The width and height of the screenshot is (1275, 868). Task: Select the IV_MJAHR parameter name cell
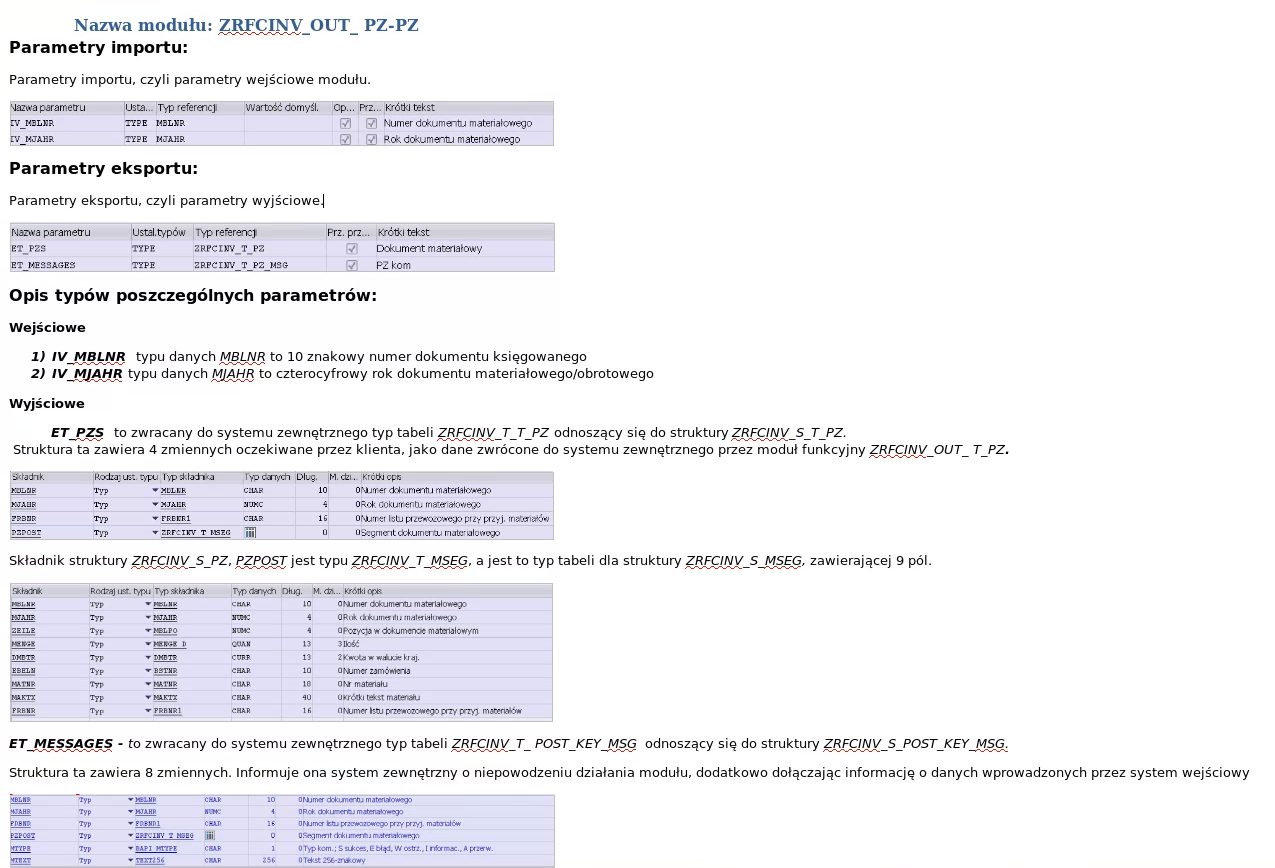(x=67, y=139)
